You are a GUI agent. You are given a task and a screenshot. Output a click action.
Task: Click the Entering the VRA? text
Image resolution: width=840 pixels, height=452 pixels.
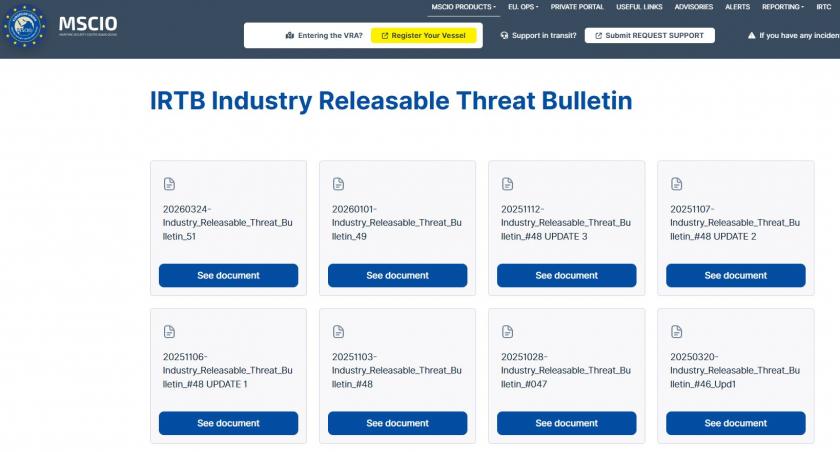point(330,35)
